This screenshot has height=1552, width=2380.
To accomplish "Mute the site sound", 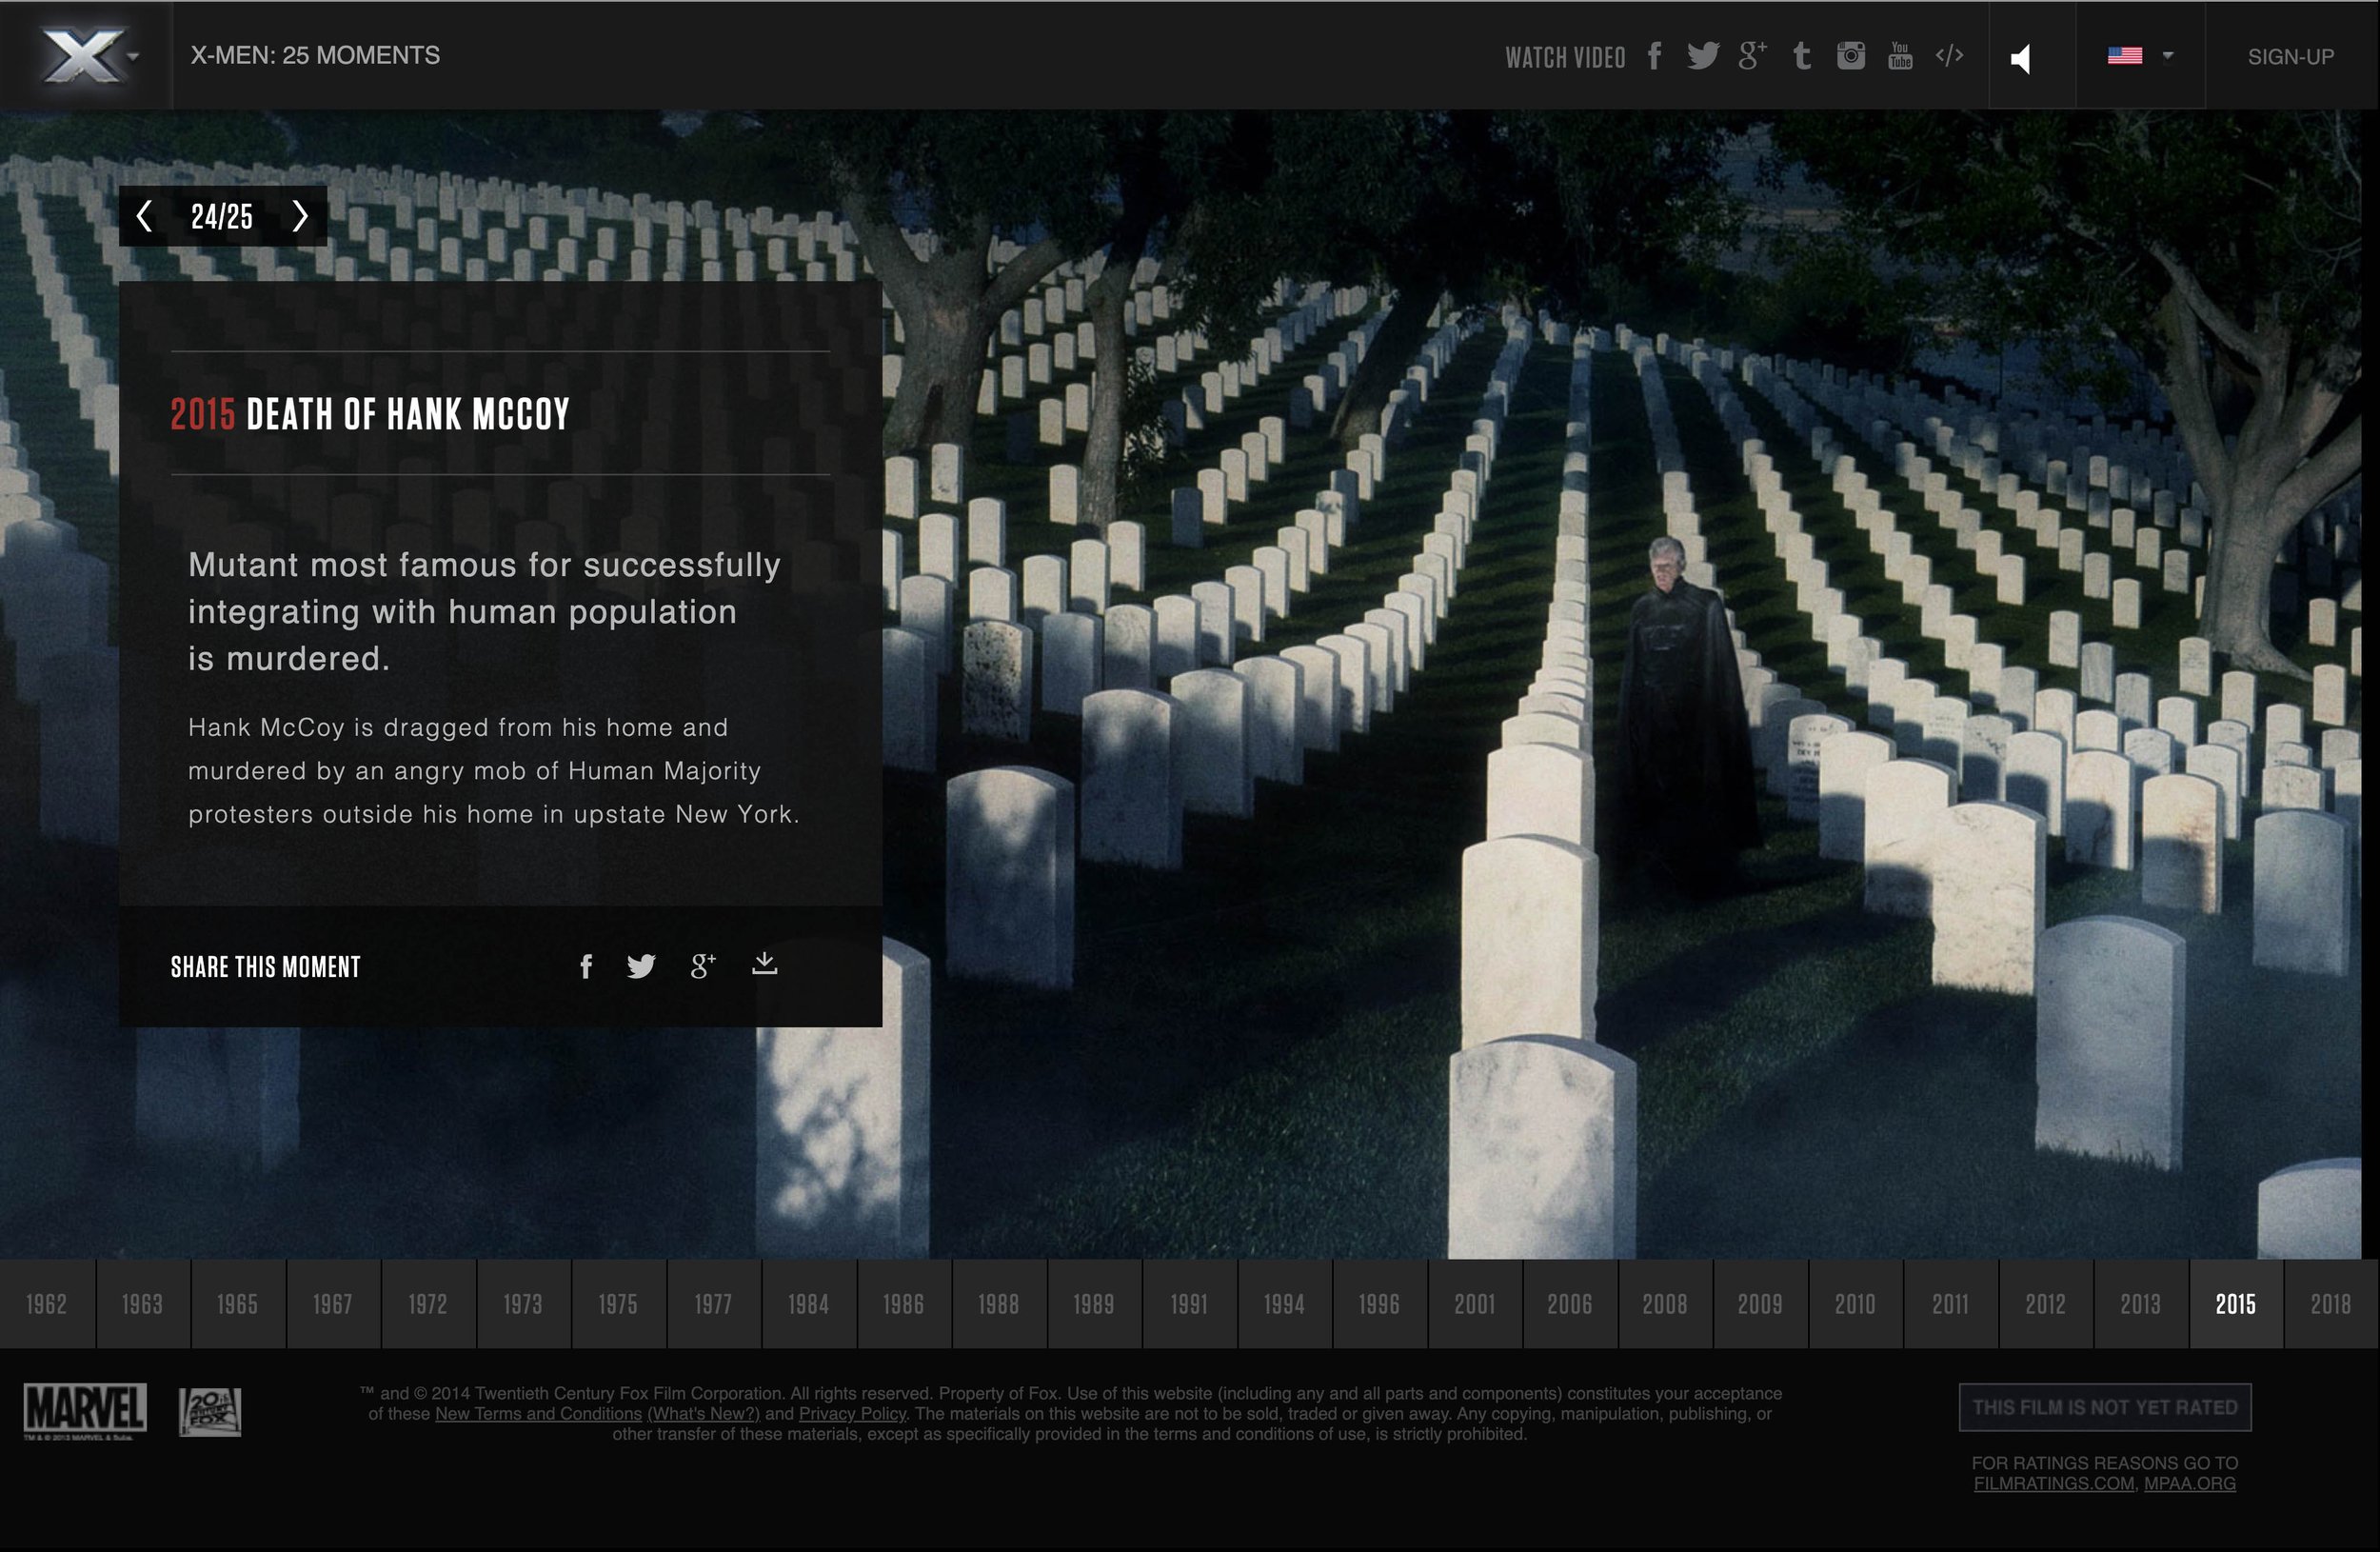I will tap(2022, 58).
